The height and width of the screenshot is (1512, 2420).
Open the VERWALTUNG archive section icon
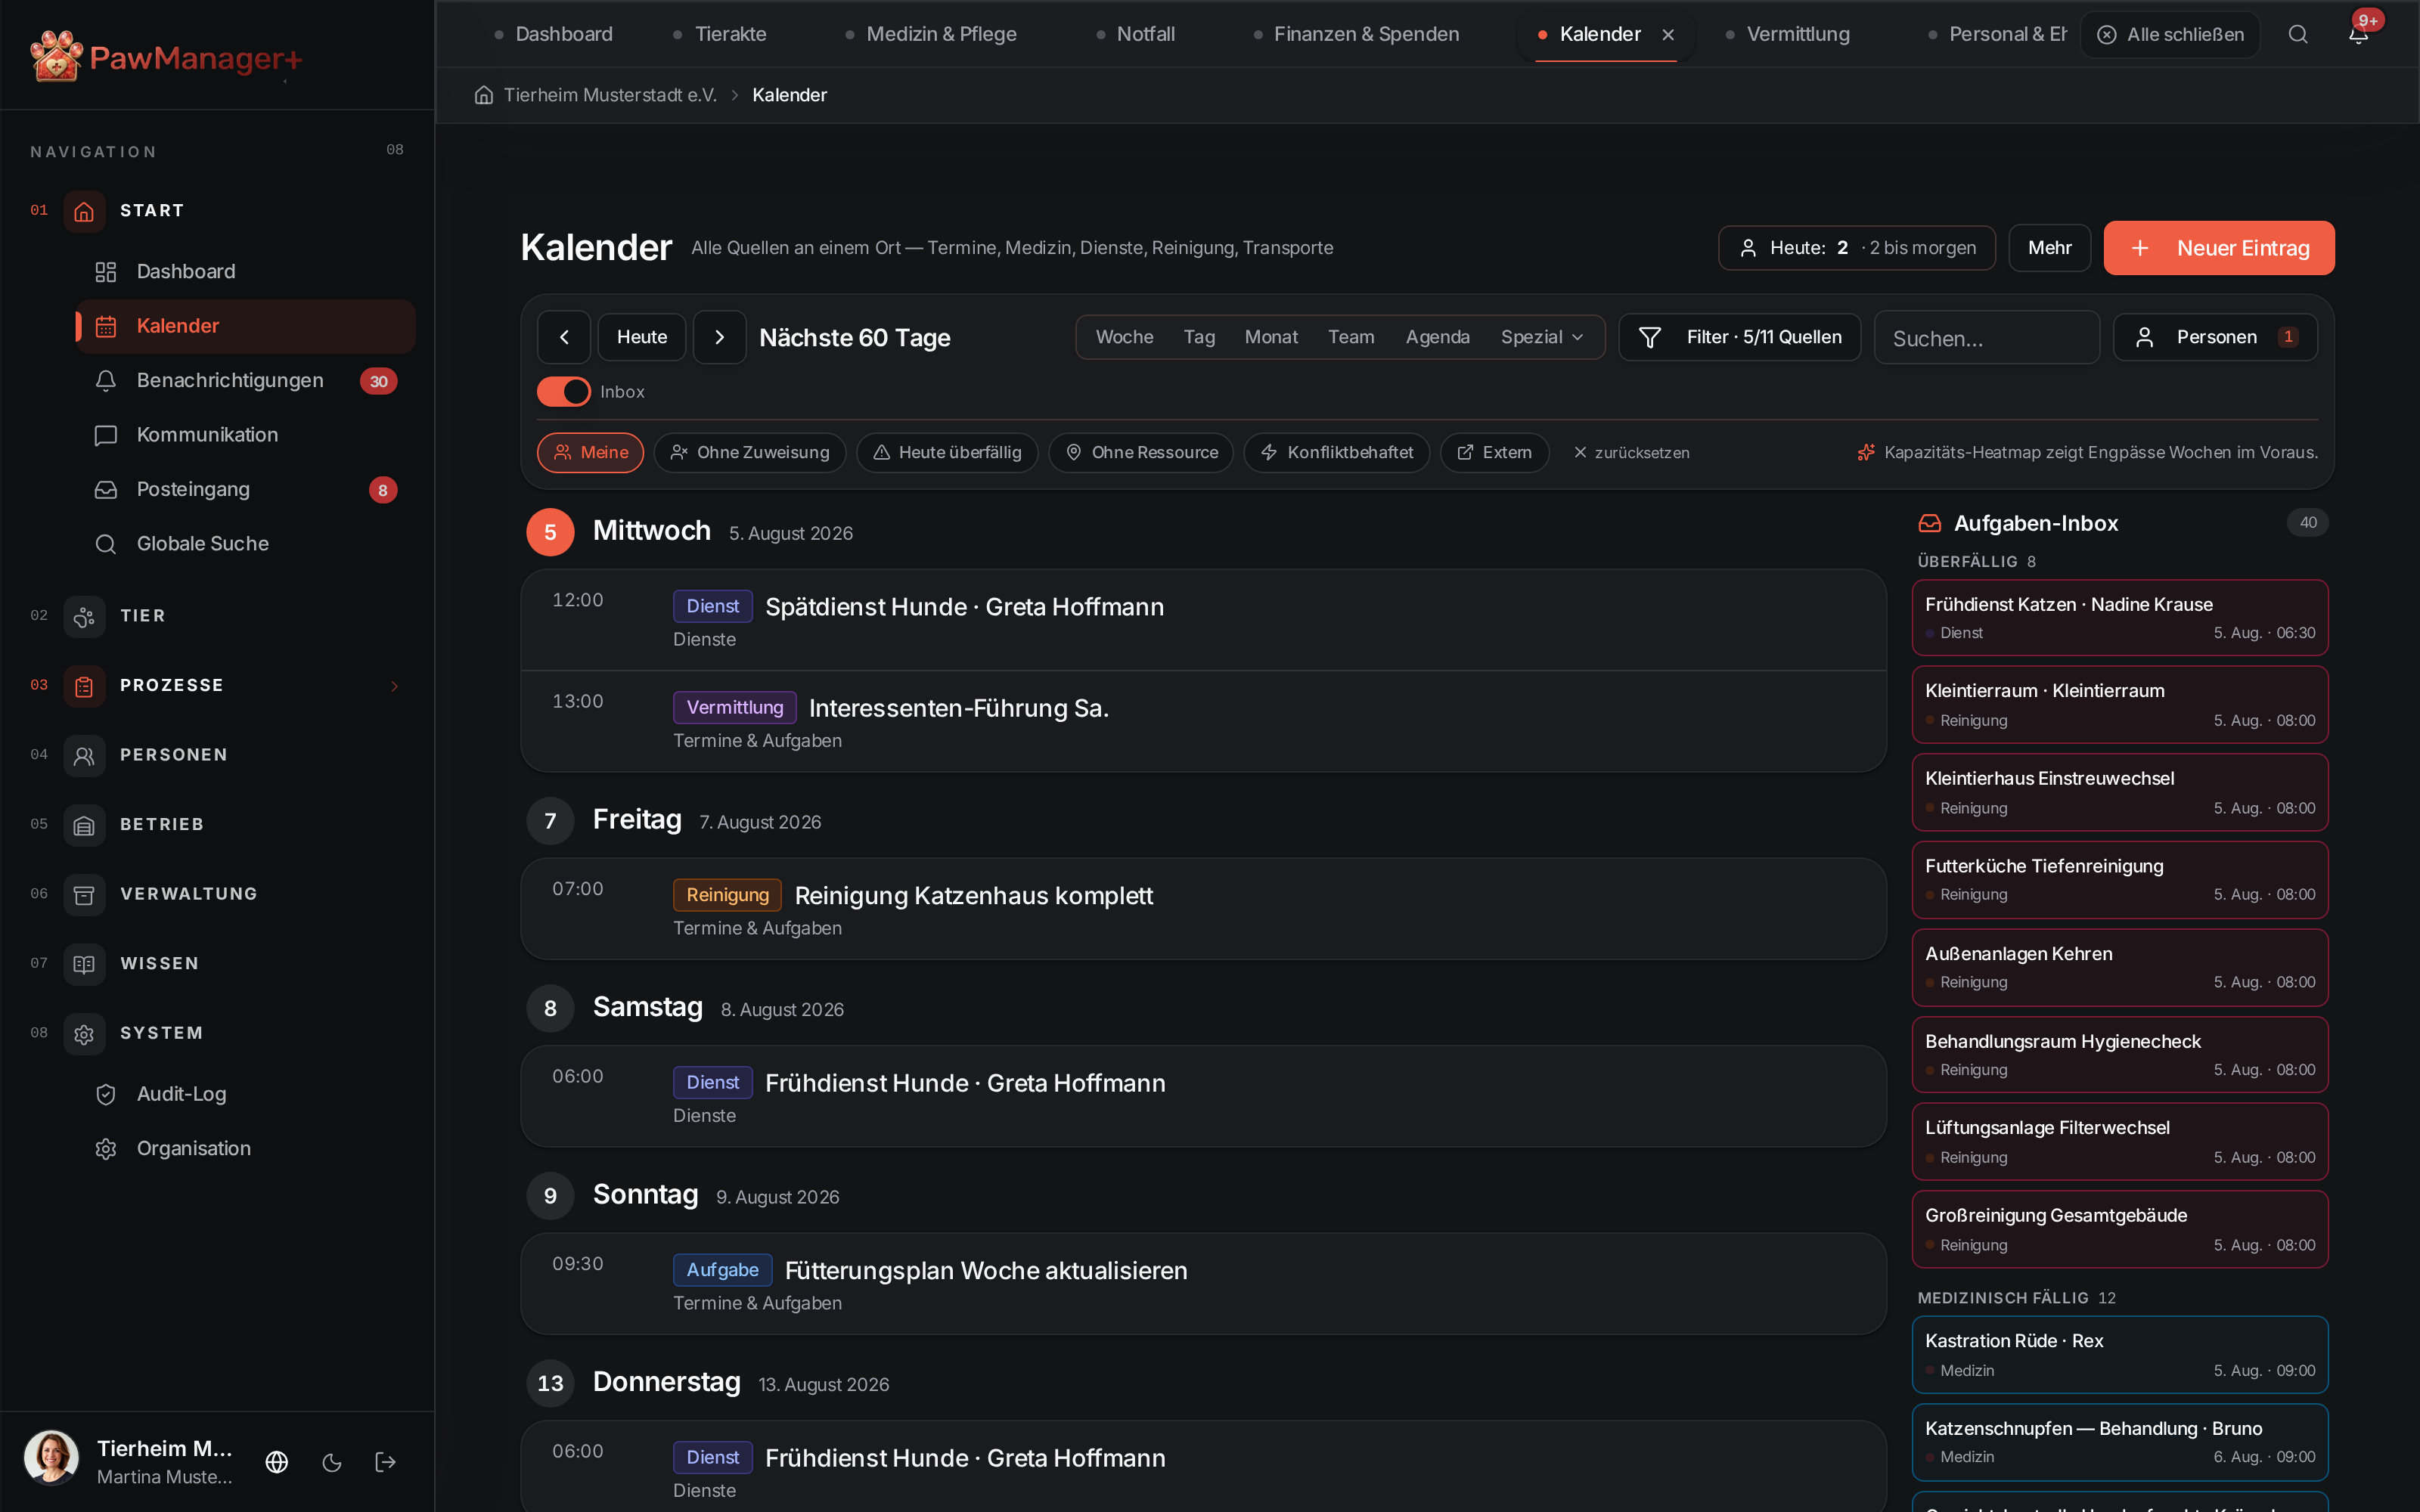pos(84,894)
